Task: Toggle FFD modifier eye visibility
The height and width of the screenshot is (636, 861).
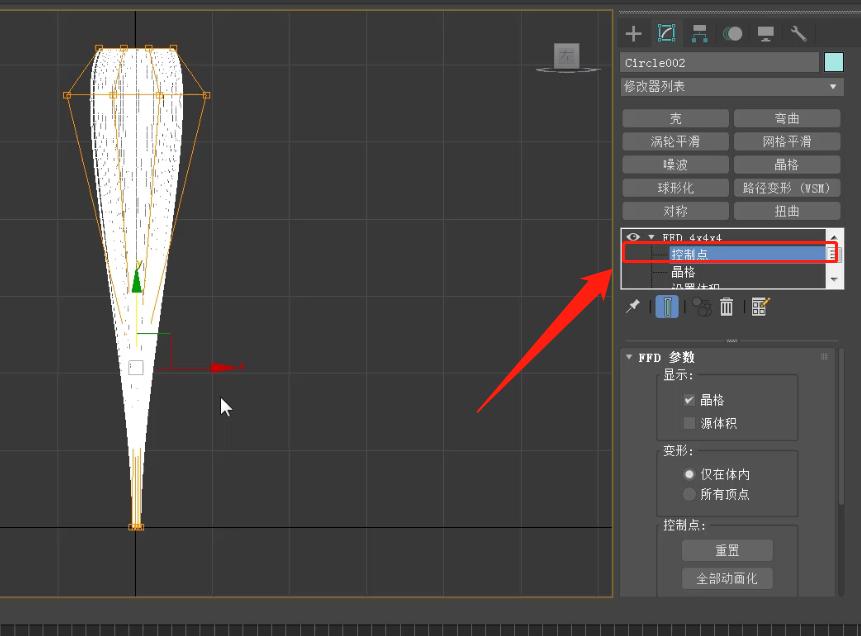Action: (633, 237)
